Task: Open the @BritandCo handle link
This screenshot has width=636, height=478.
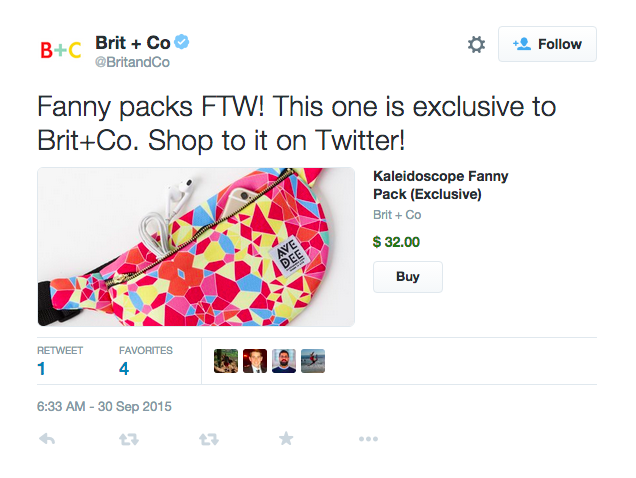Action: [x=132, y=62]
